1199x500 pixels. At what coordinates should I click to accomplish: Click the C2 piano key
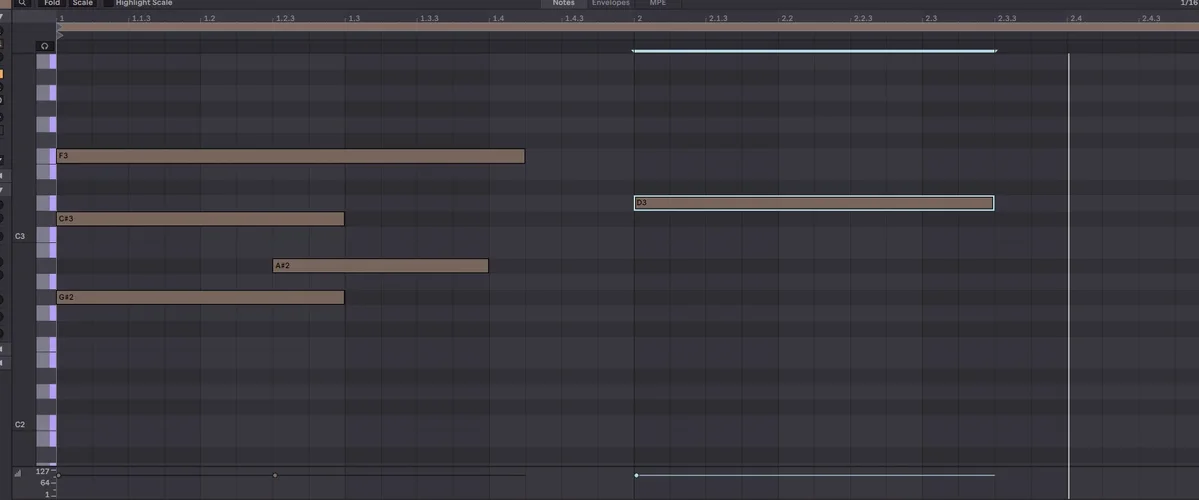[x=46, y=424]
